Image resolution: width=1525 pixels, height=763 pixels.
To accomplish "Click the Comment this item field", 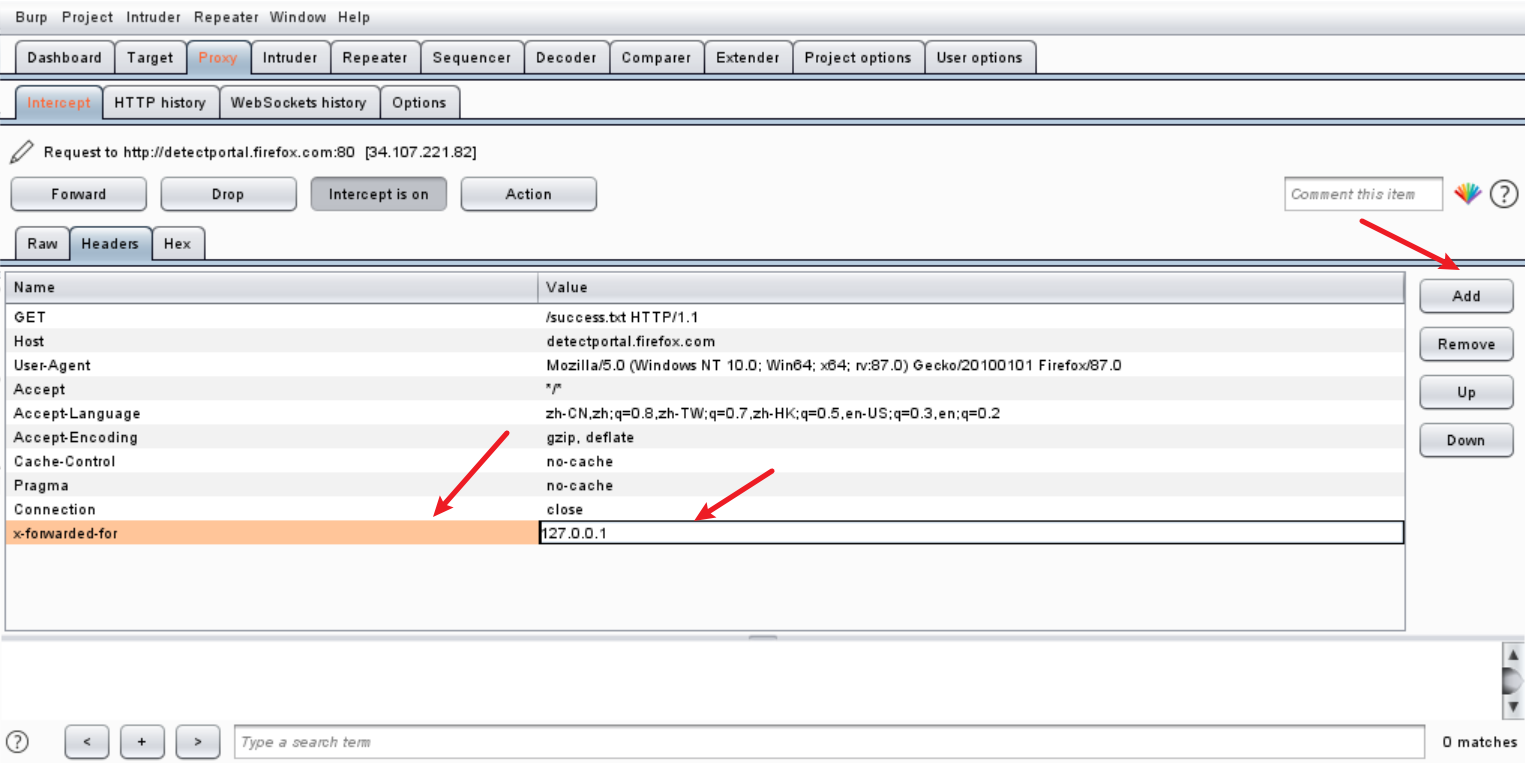I will [1364, 194].
